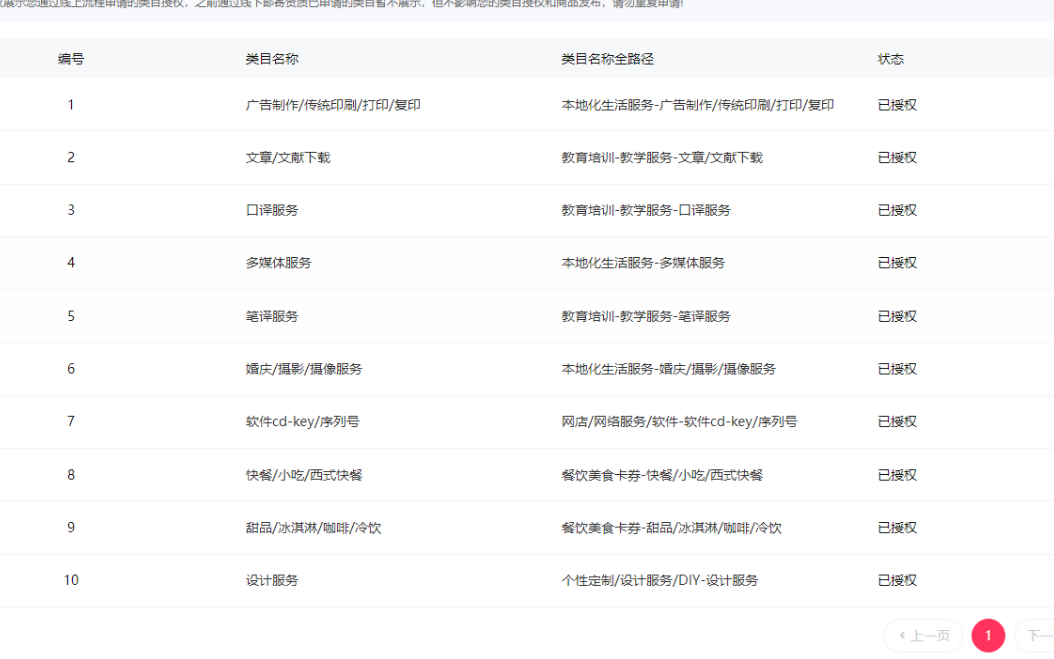Click the 状态 column header
This screenshot has height=659, width=1054.
[x=891, y=59]
